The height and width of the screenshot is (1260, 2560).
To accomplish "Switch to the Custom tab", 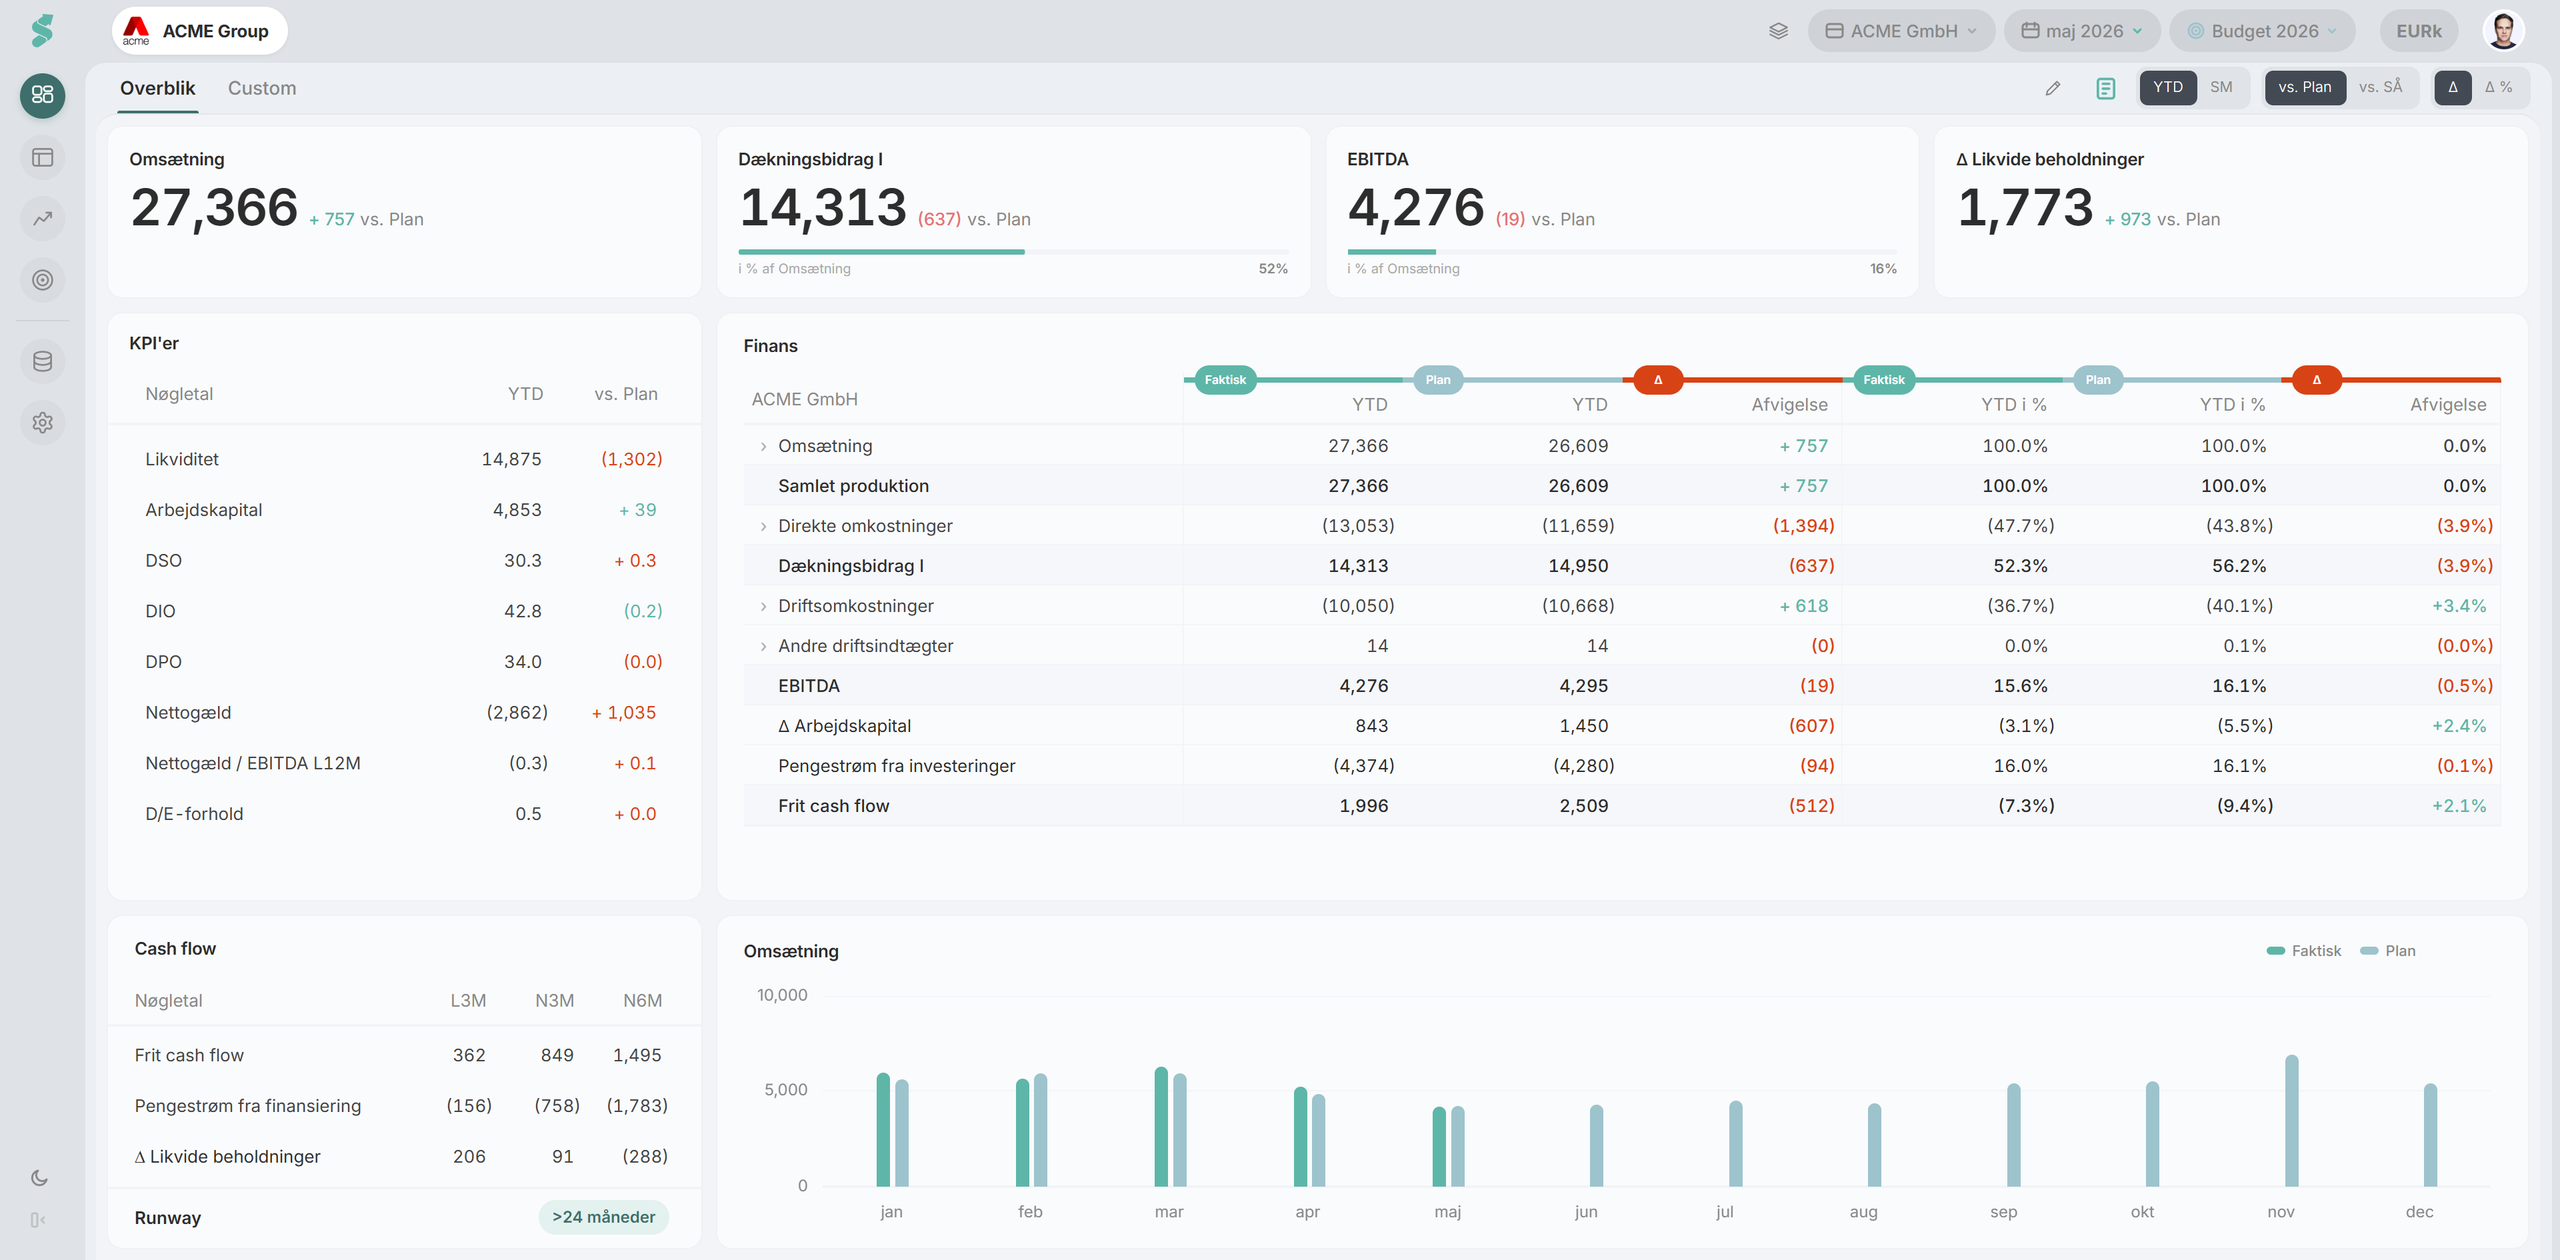I will (262, 88).
